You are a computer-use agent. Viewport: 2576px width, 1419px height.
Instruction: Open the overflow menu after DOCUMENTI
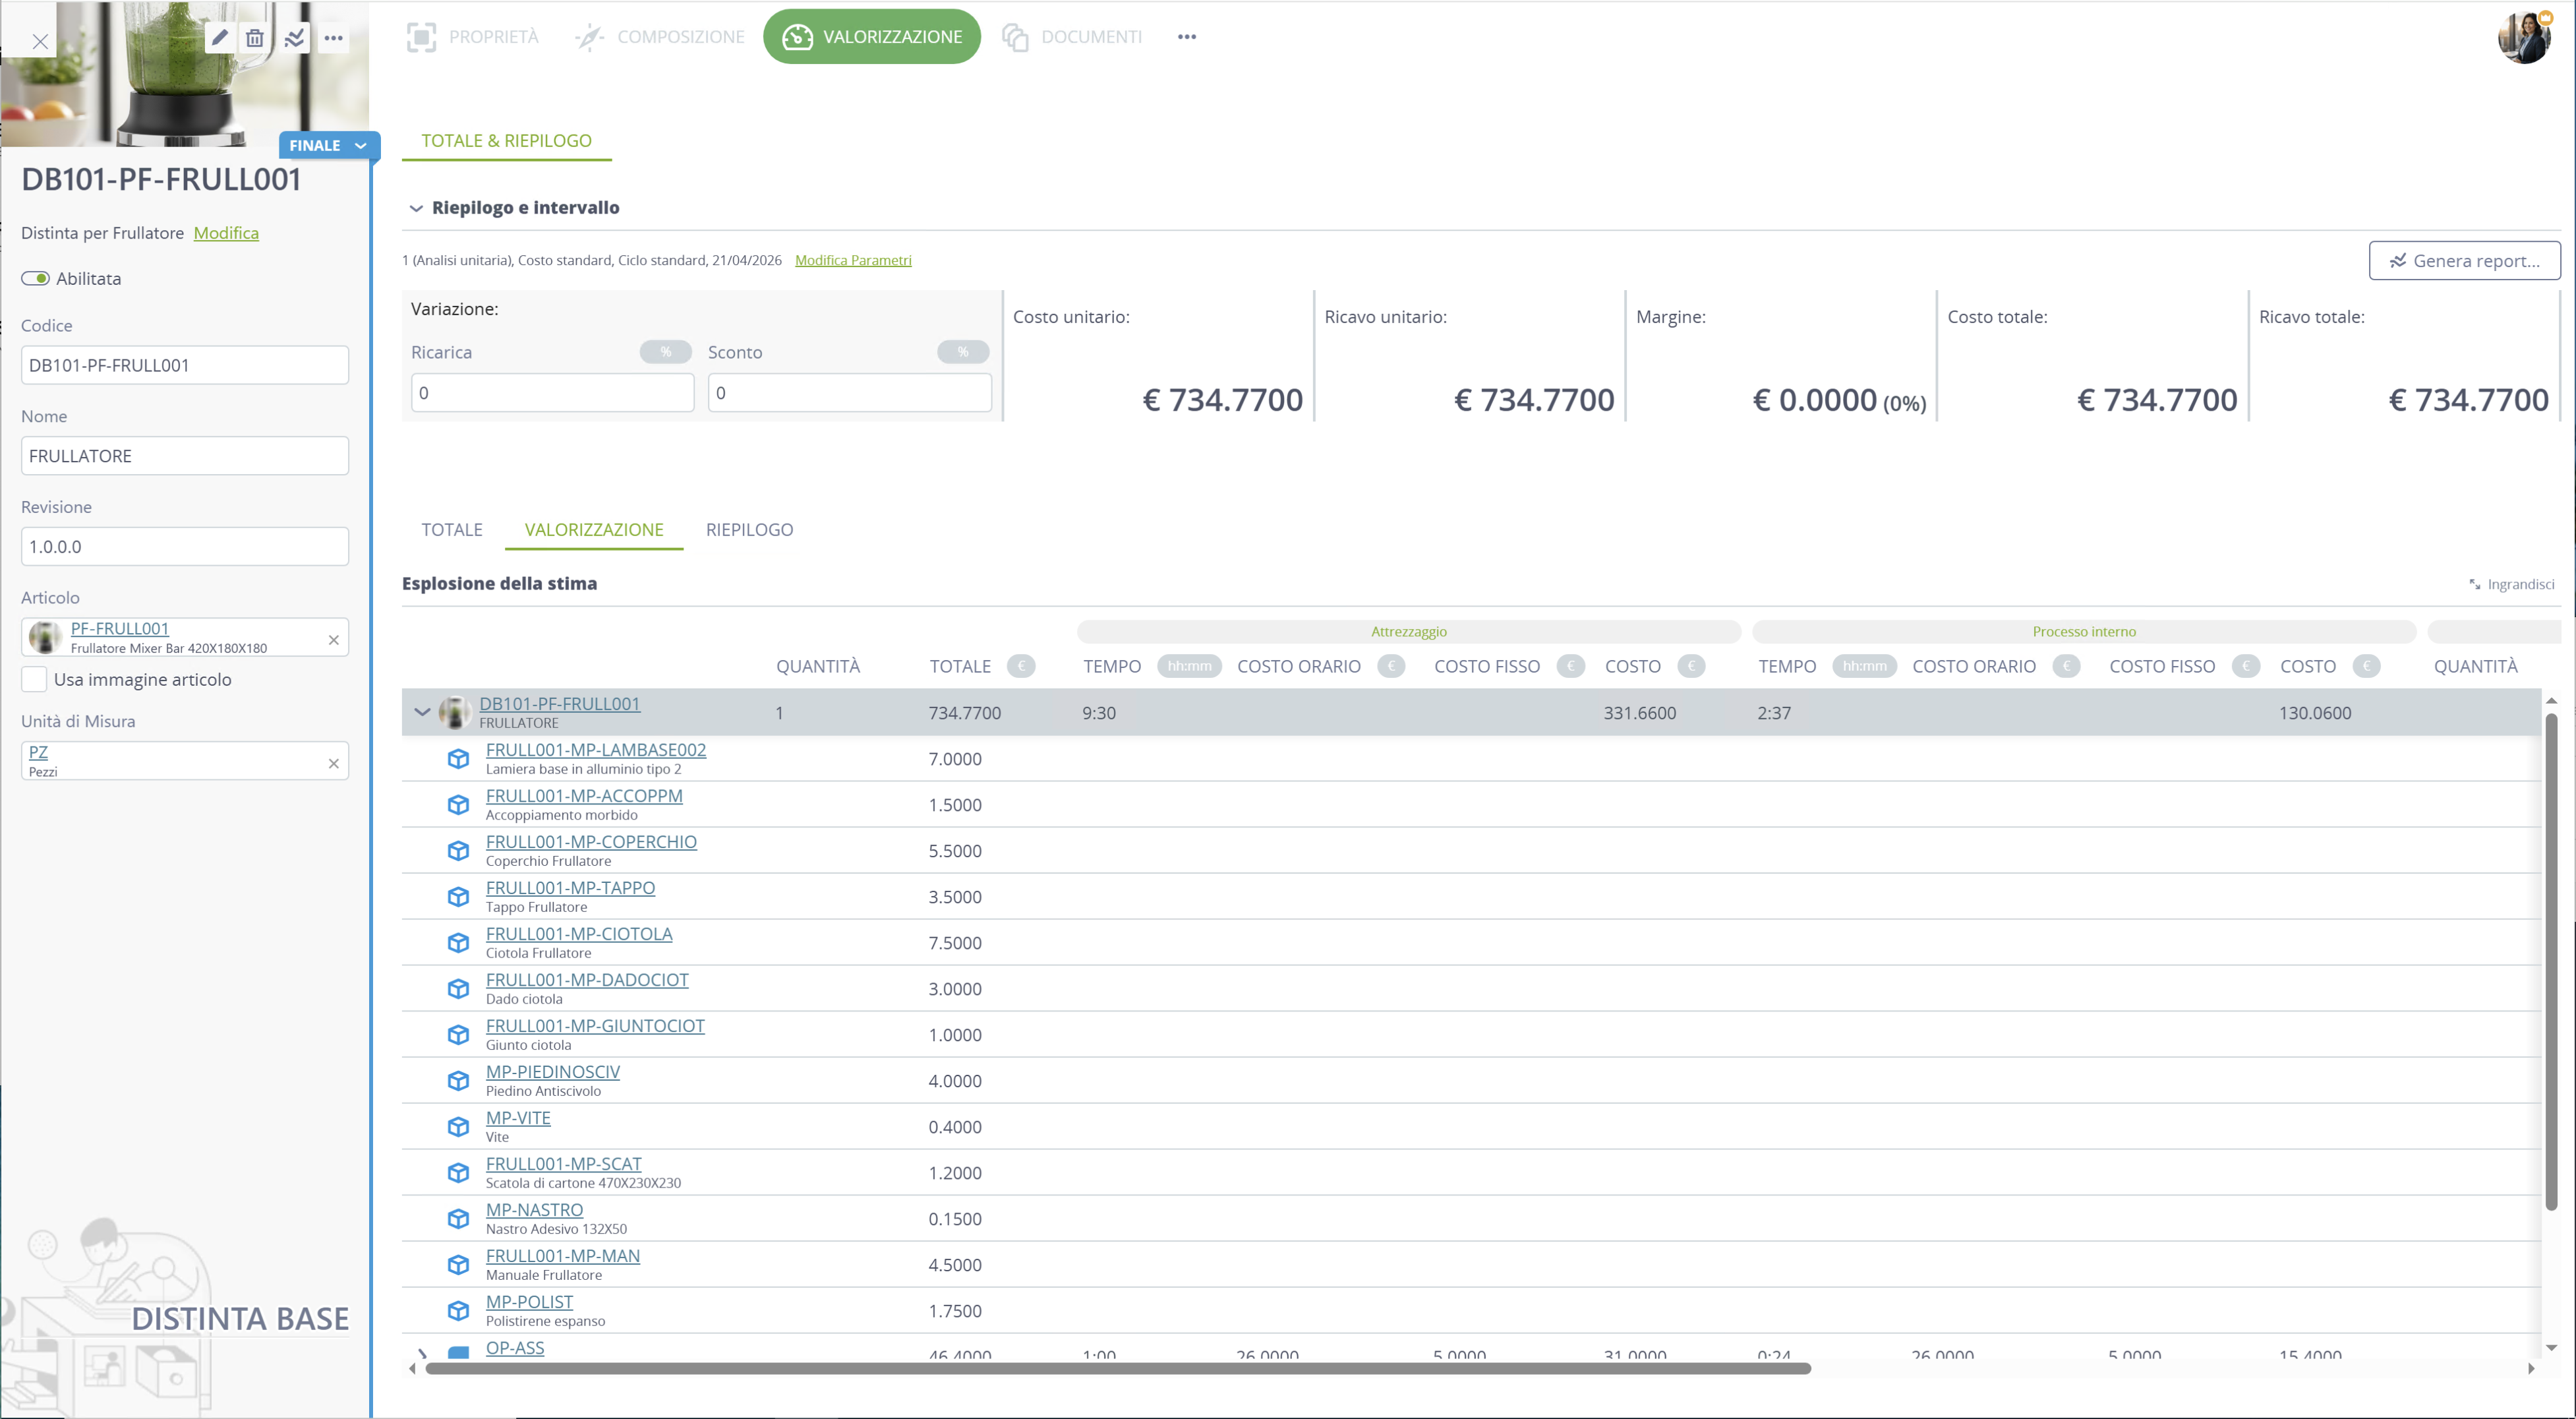coord(1187,37)
